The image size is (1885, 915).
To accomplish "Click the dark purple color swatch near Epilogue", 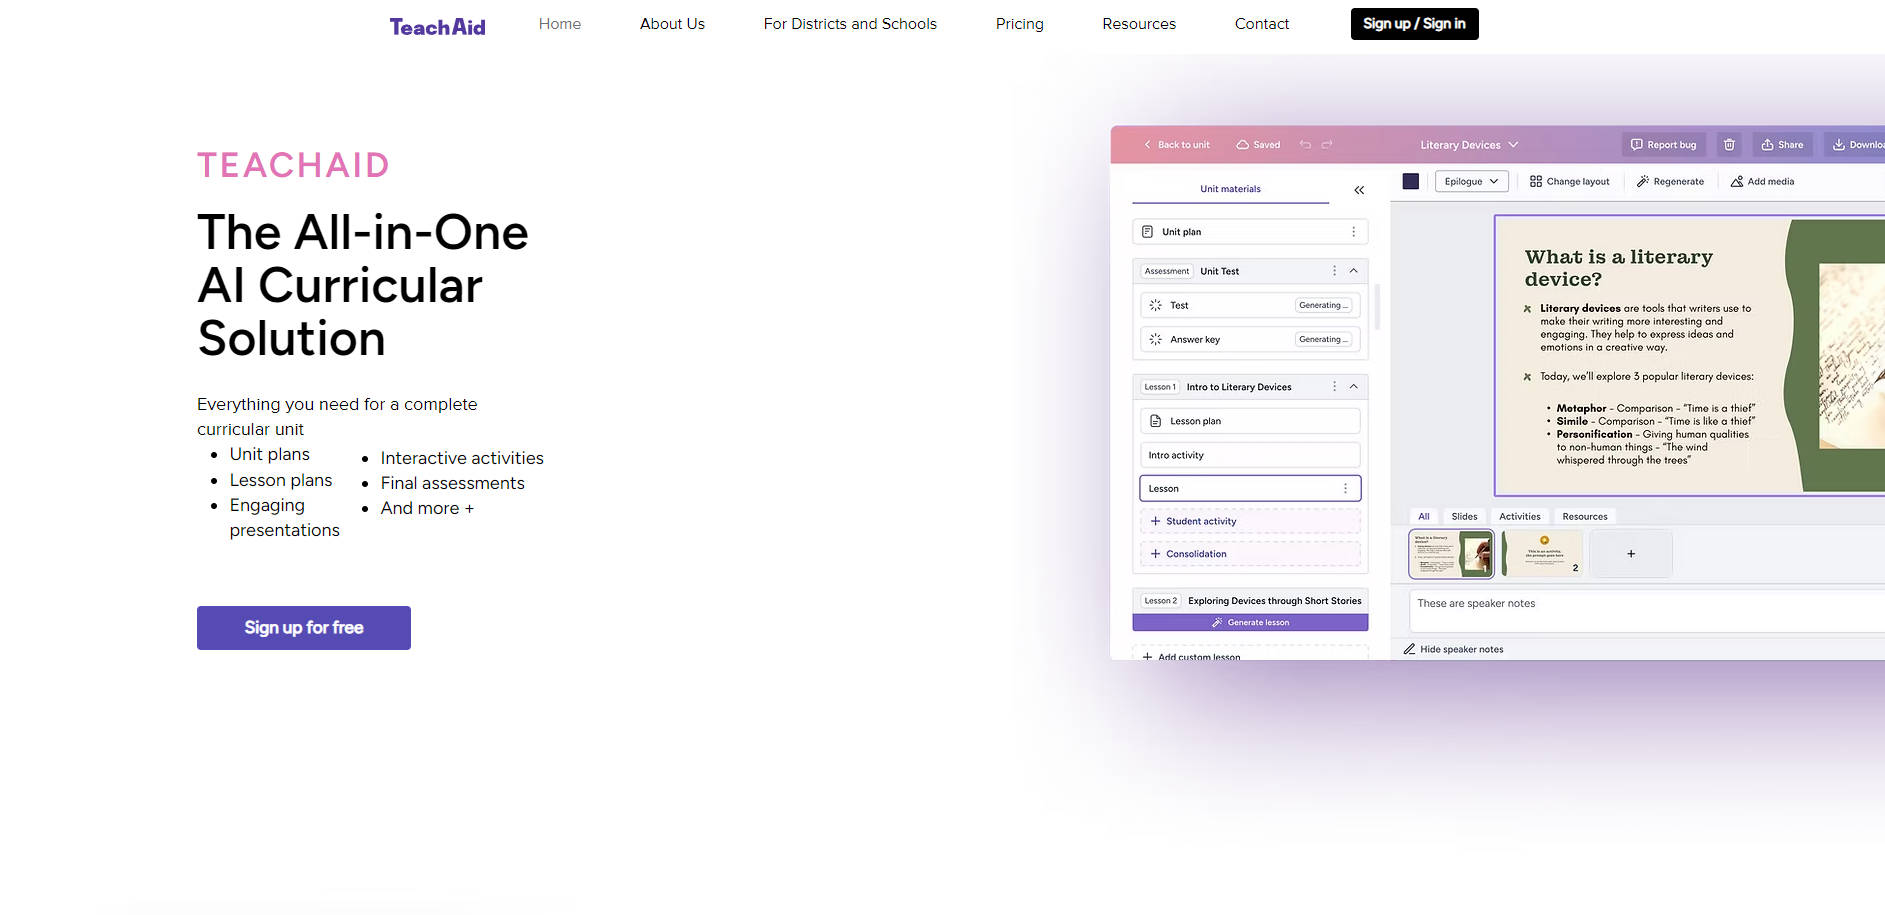I will [1411, 181].
